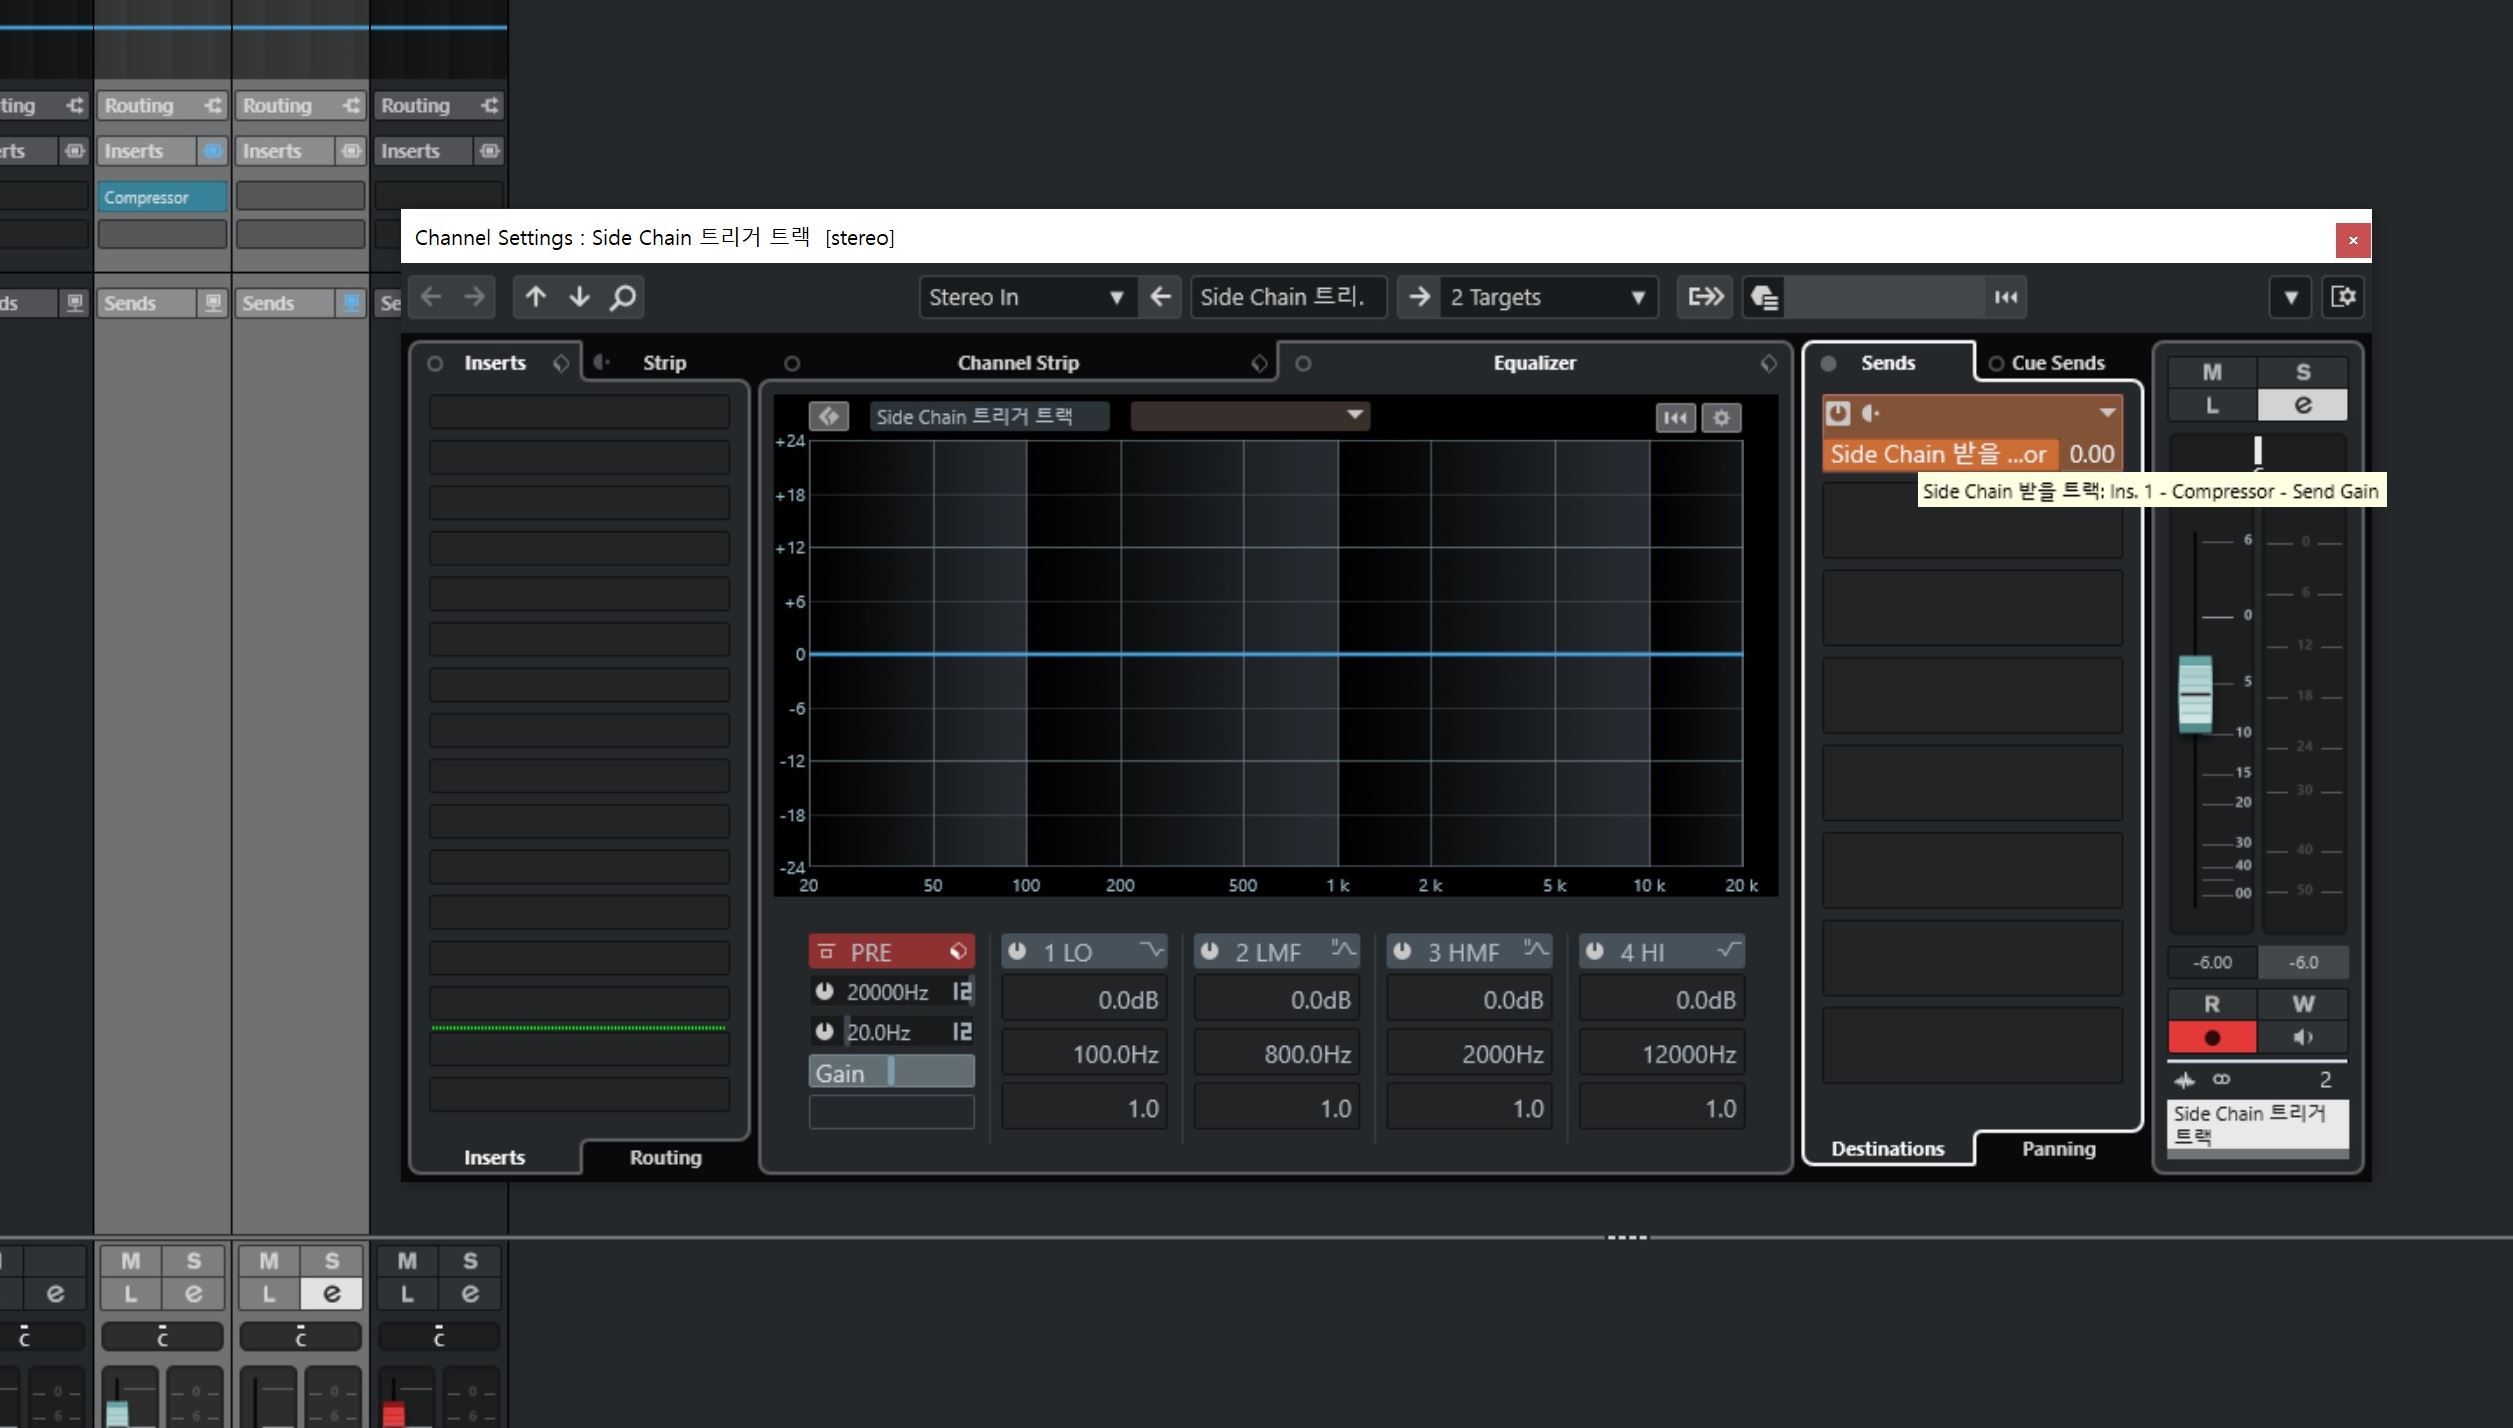The height and width of the screenshot is (1428, 2513).
Task: Go to previous channel up arrow
Action: click(x=535, y=297)
